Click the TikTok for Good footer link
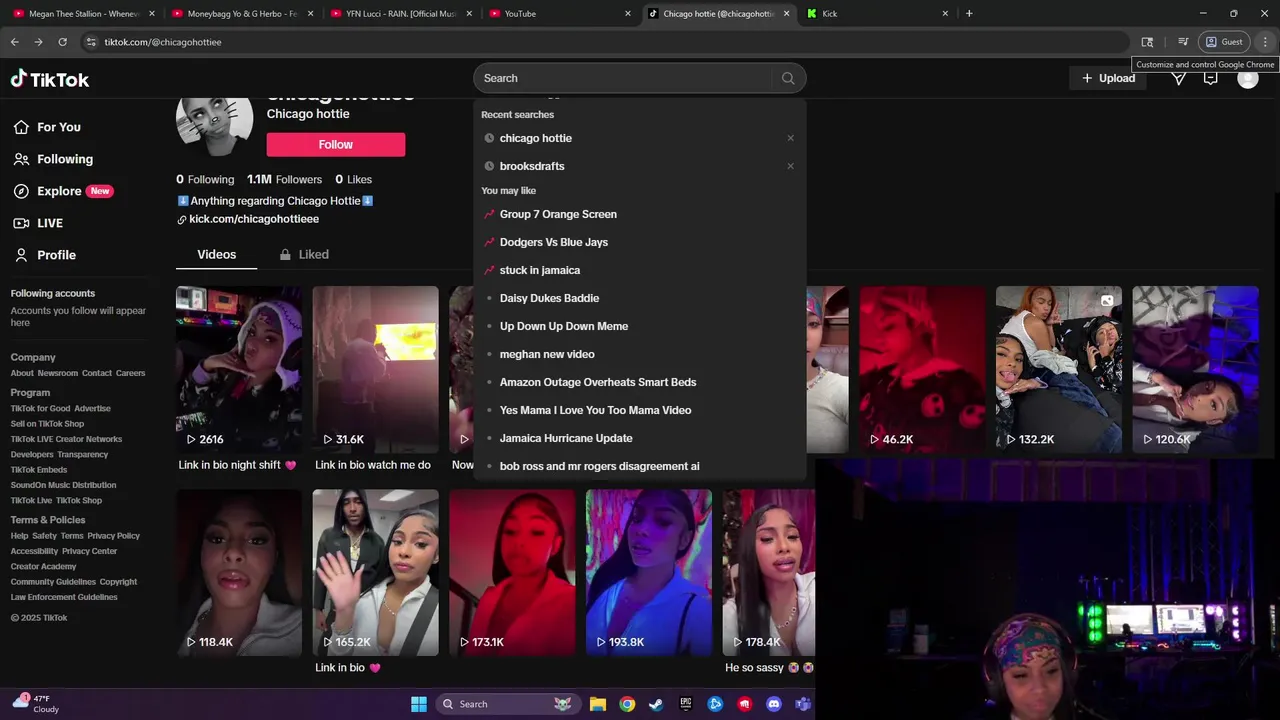This screenshot has width=1280, height=720. pos(40,408)
